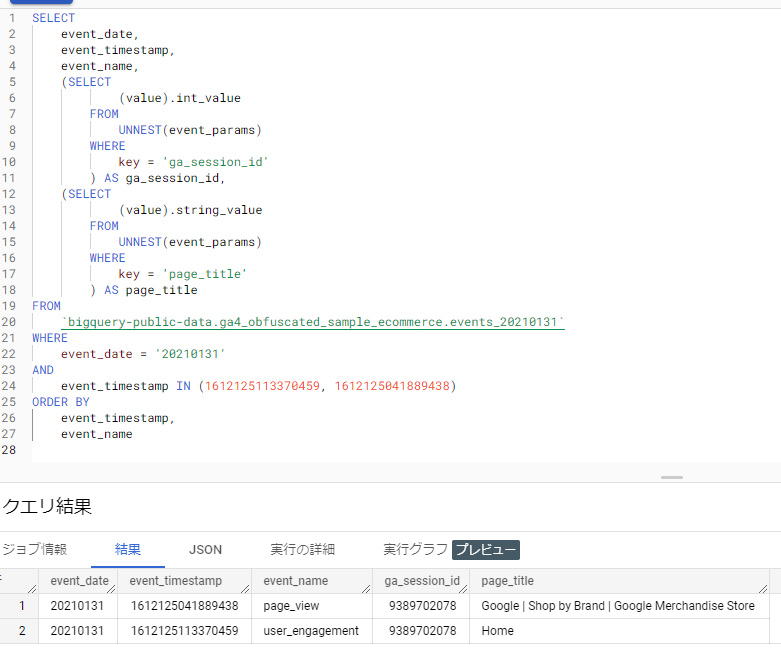Open the 実行グラフ tab
This screenshot has width=781, height=660.
click(415, 549)
